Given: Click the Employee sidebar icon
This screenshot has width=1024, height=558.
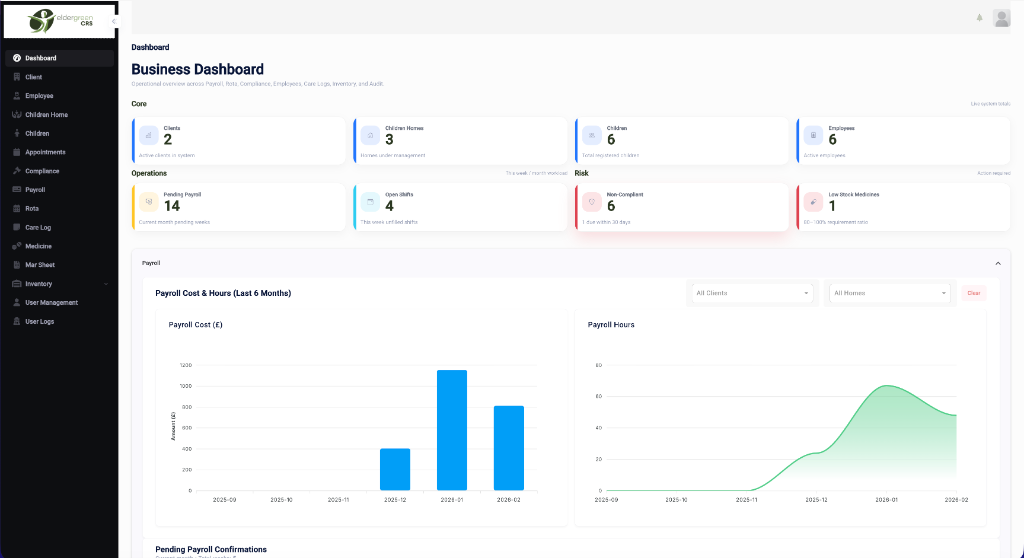Looking at the screenshot, I should (17, 96).
